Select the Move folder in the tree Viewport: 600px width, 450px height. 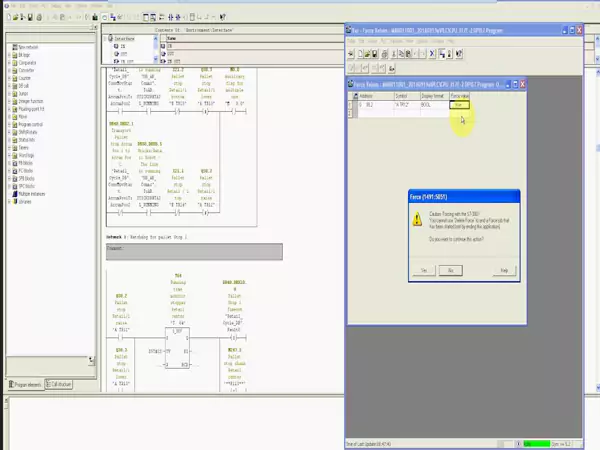pos(23,117)
